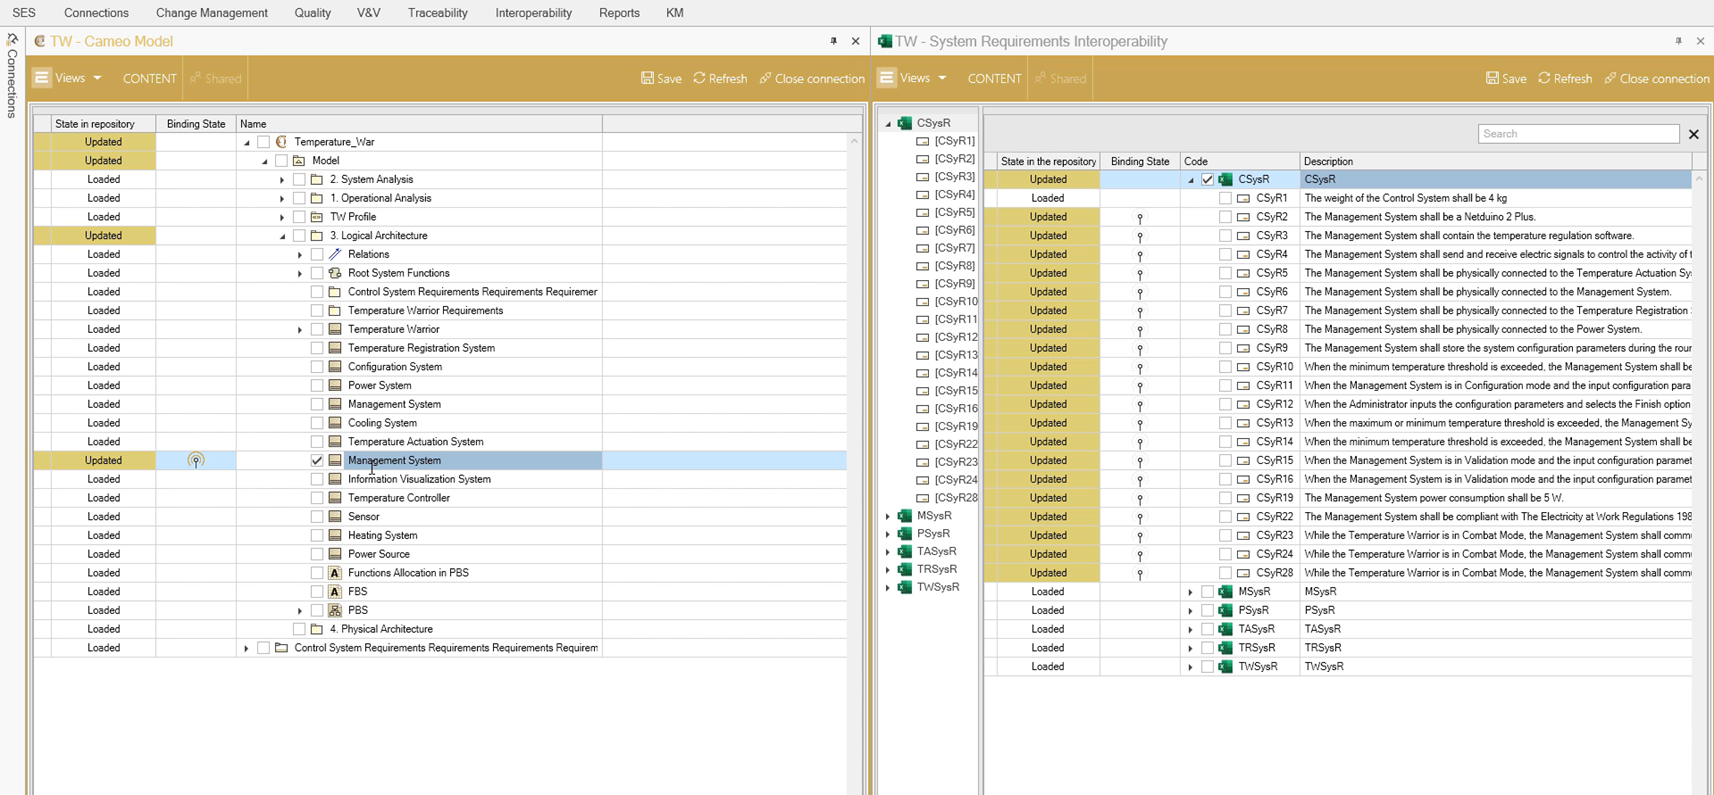1714x795 pixels.
Task: Click Close connection in Cameo Model panel
Action: (812, 78)
